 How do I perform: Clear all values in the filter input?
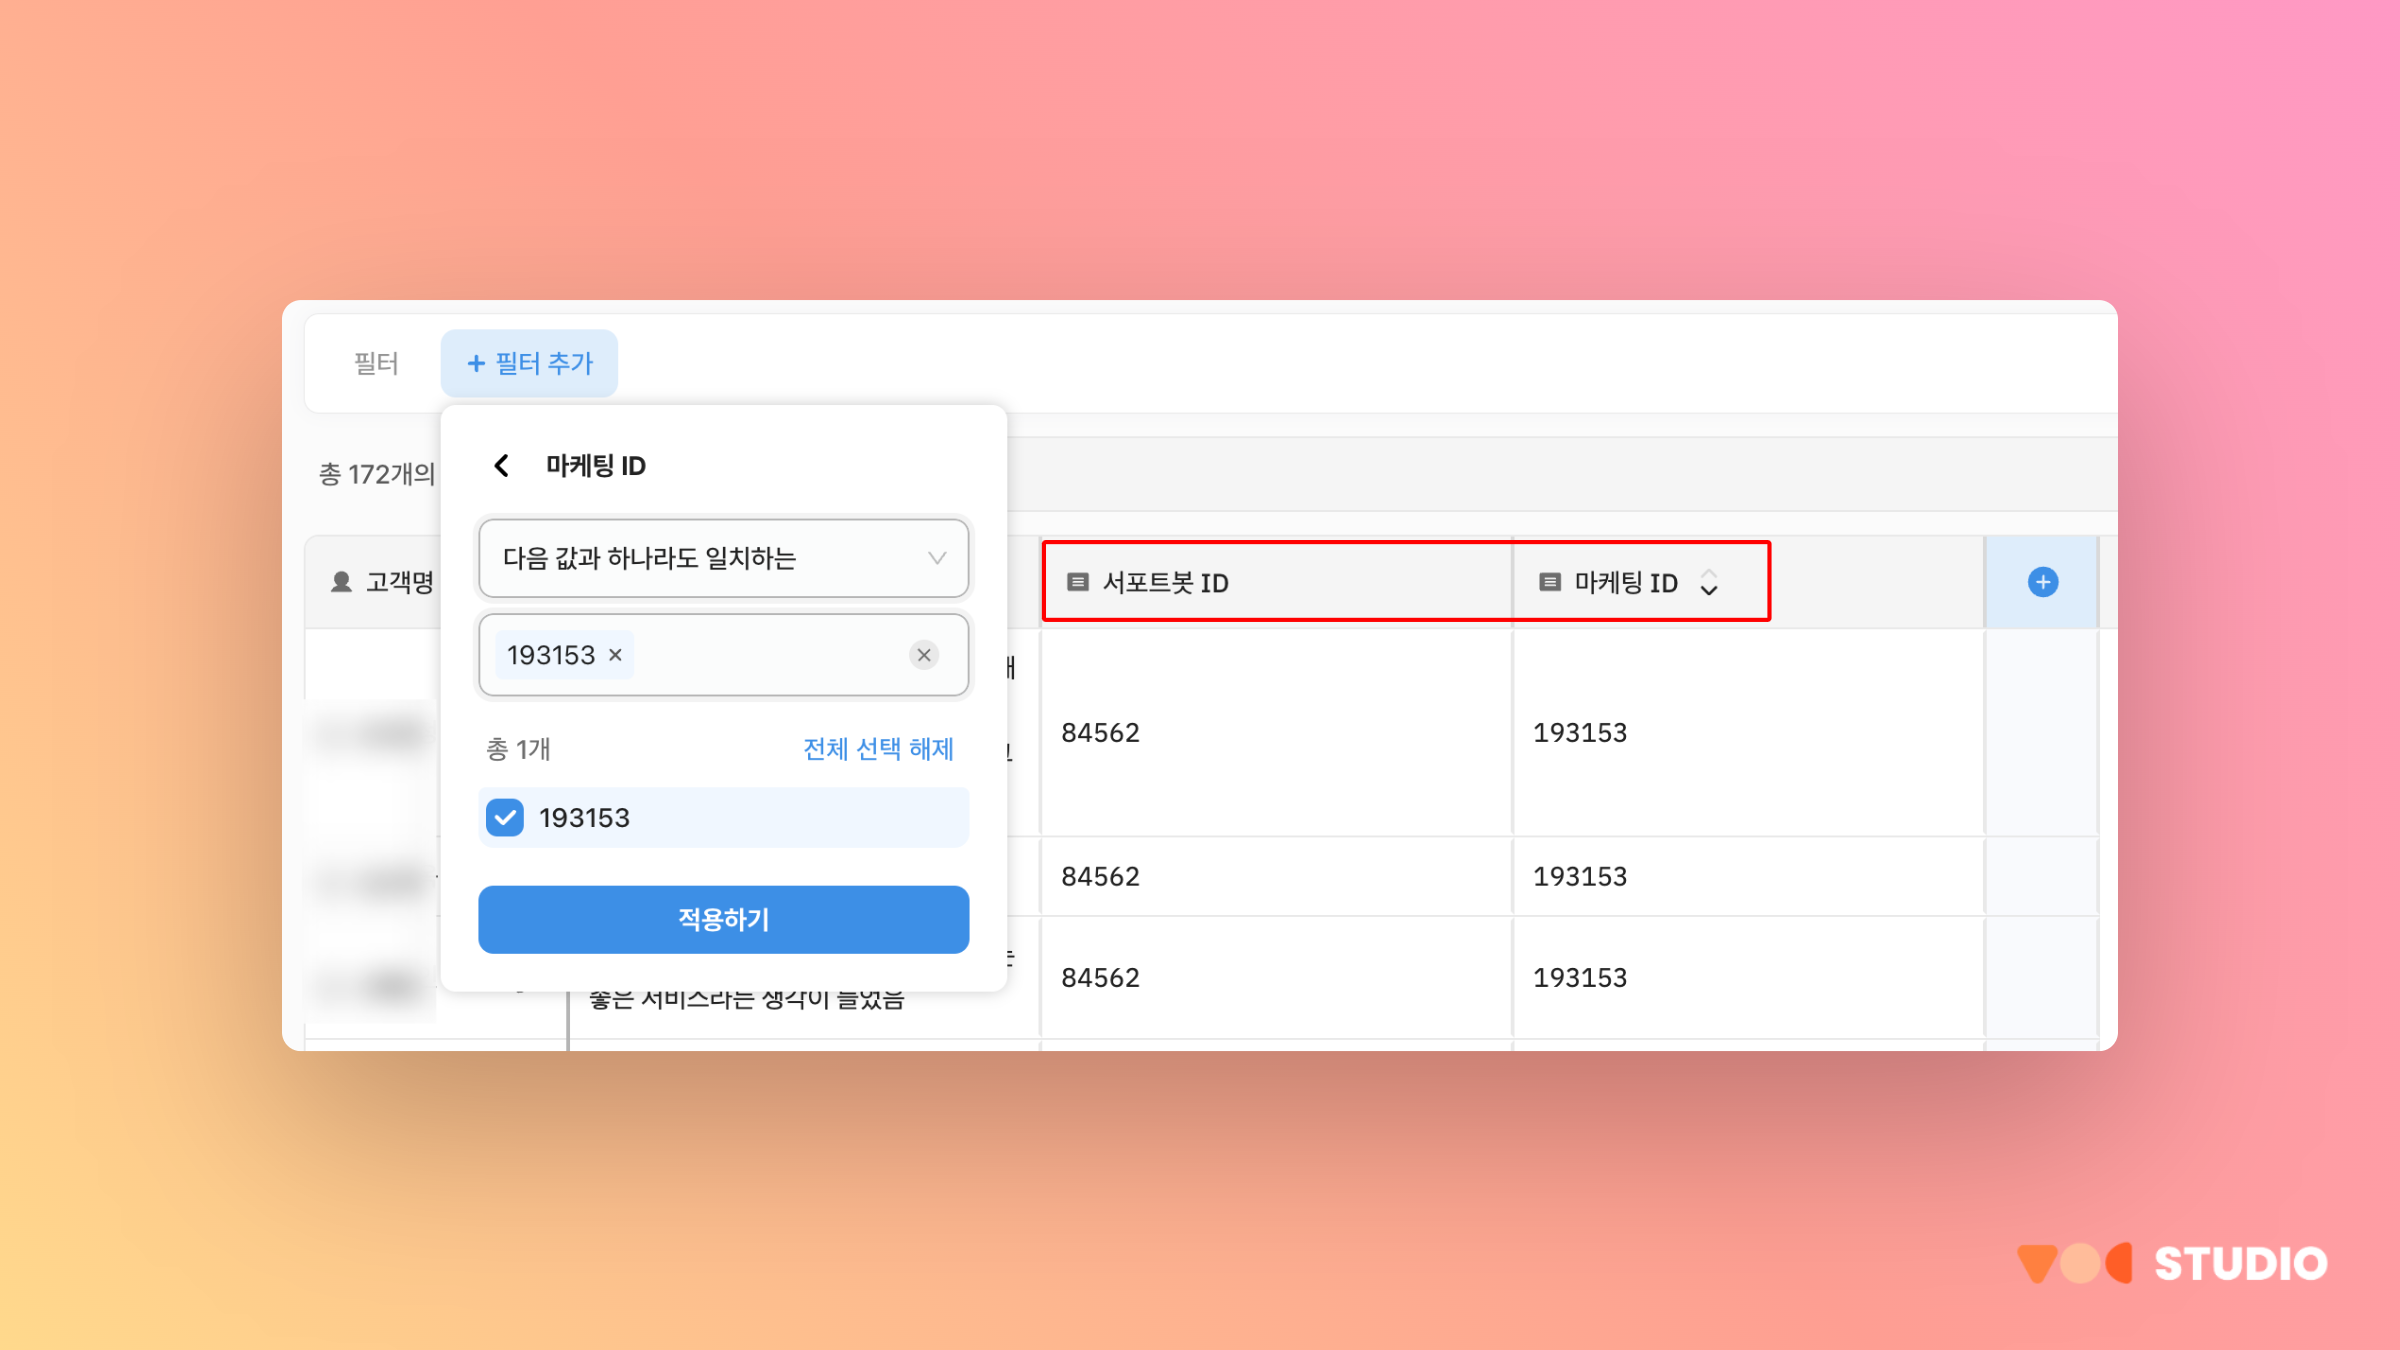click(x=924, y=655)
